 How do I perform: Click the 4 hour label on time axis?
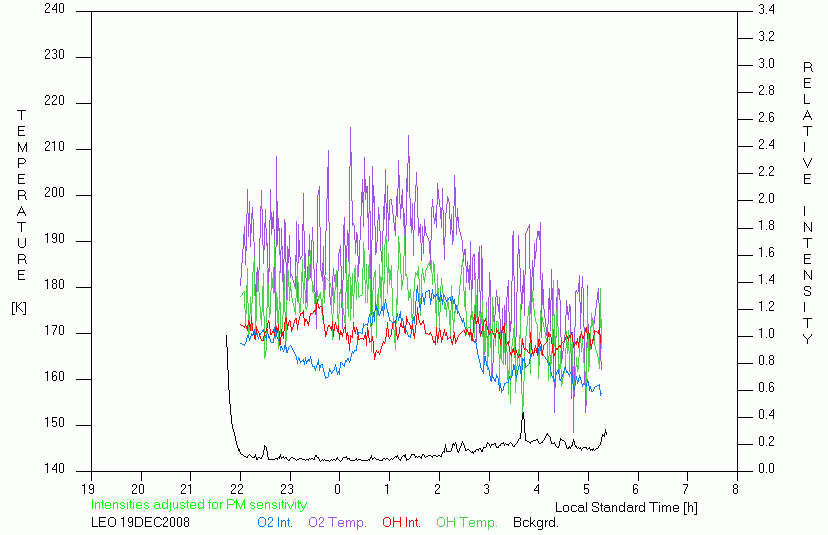tap(537, 490)
